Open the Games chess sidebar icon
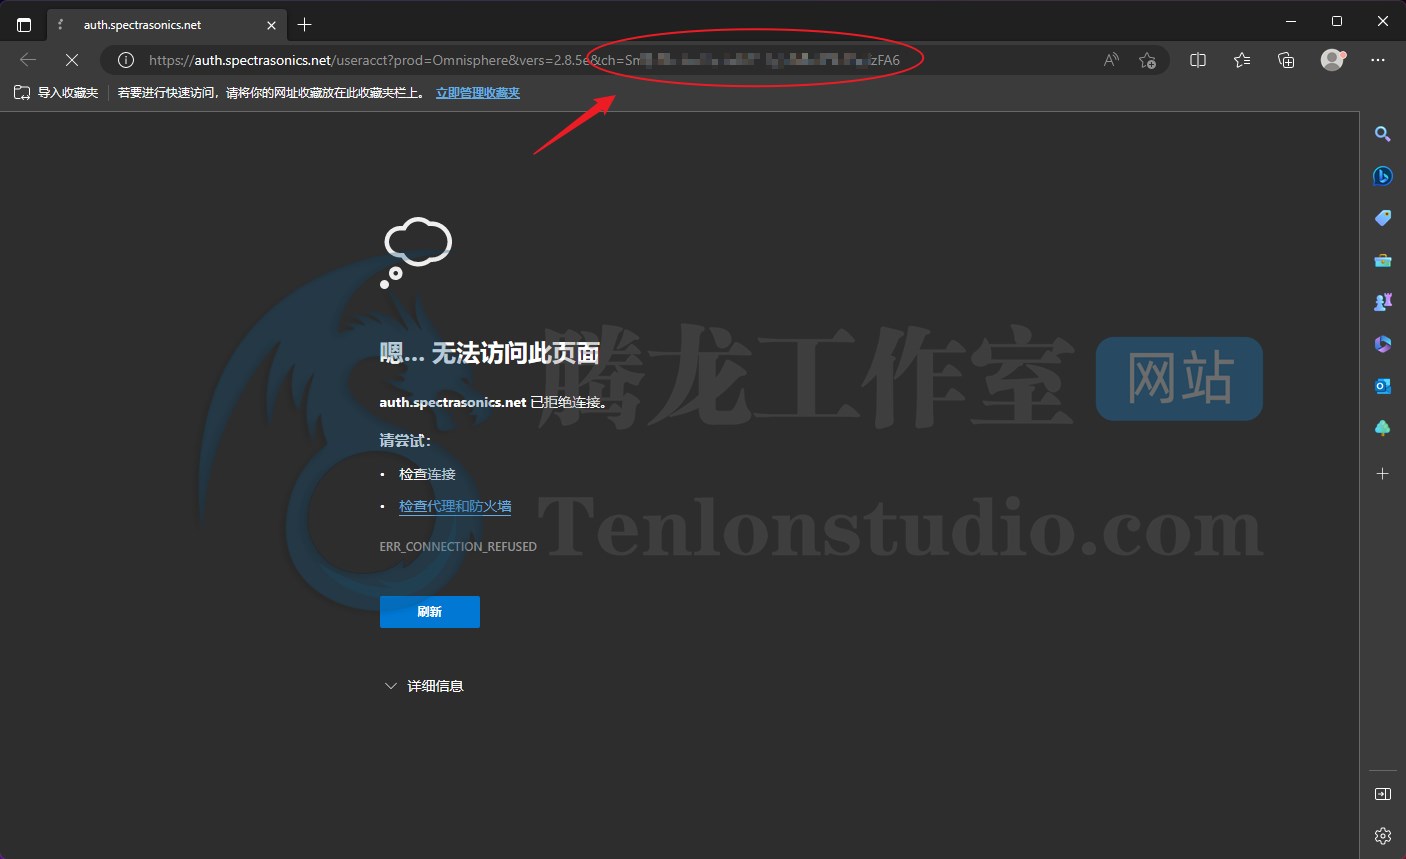This screenshot has height=859, width=1406. 1383,302
